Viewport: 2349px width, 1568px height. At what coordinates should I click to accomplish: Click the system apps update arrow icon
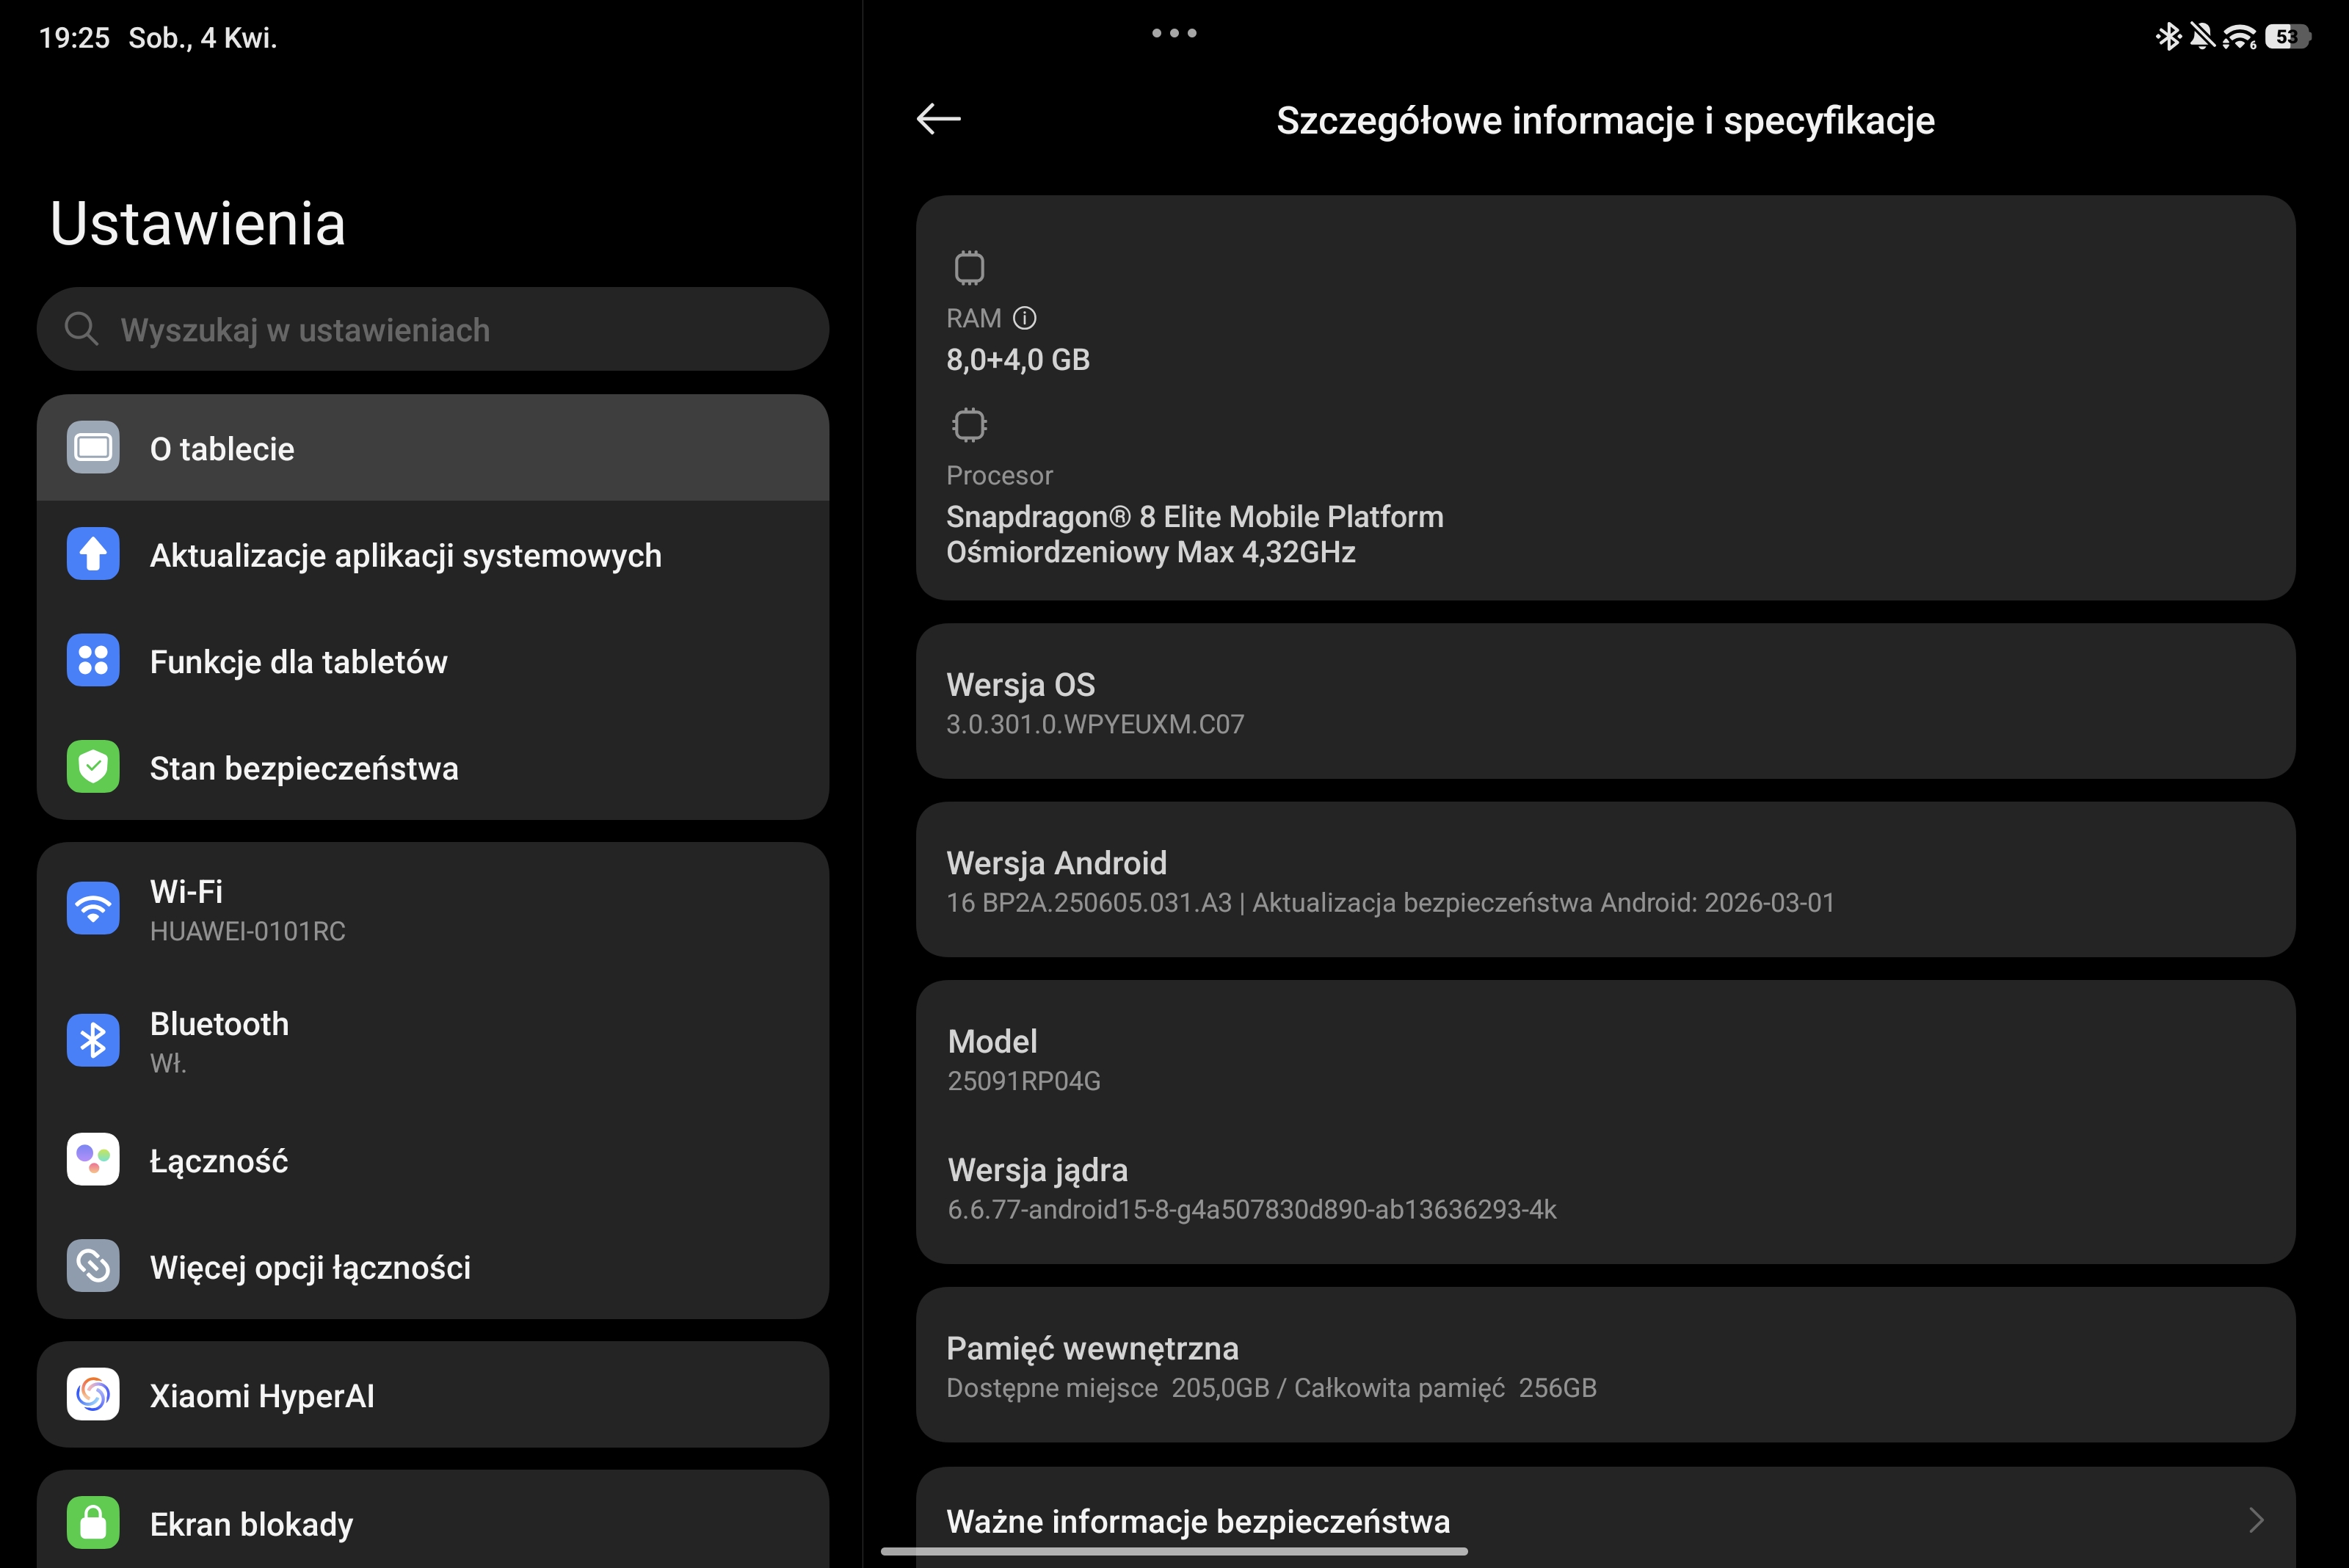click(x=93, y=554)
